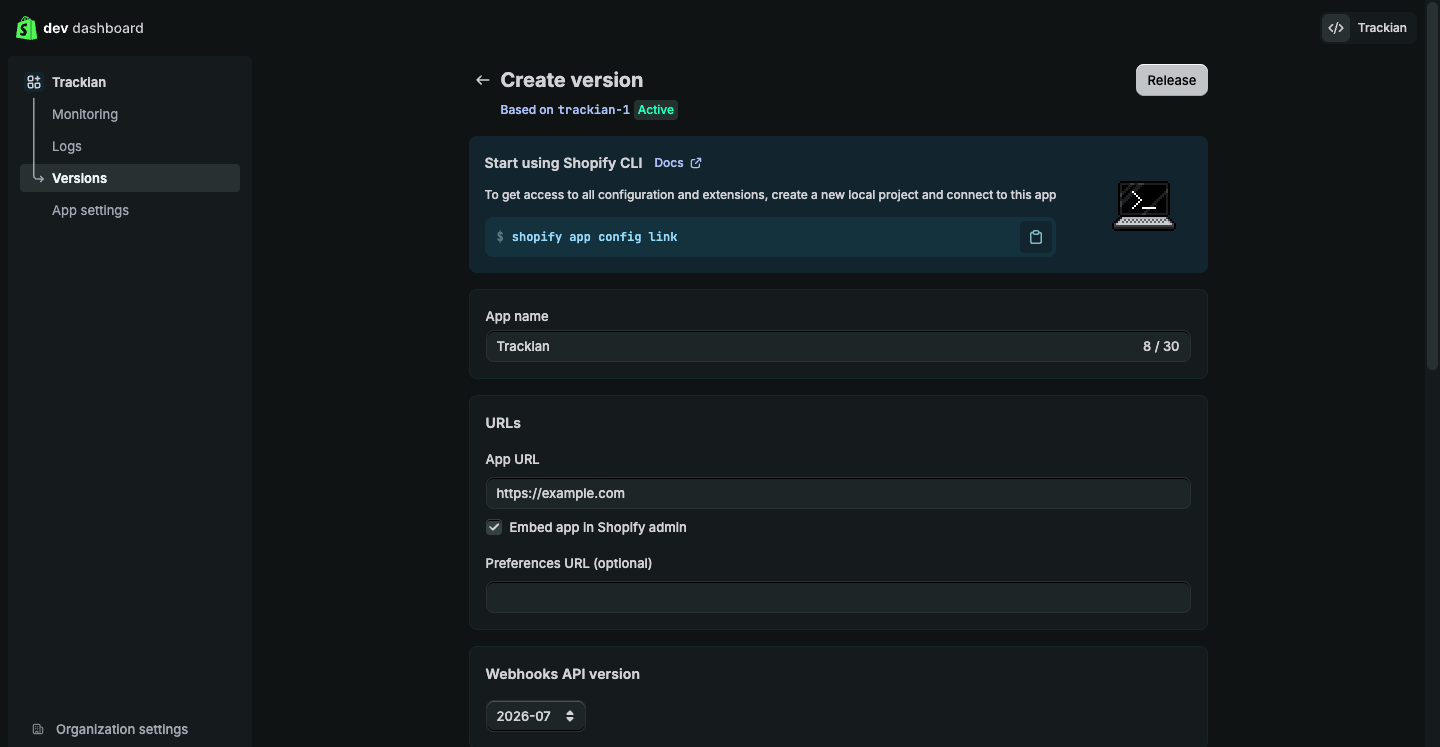Click the Create version heading

click(572, 80)
